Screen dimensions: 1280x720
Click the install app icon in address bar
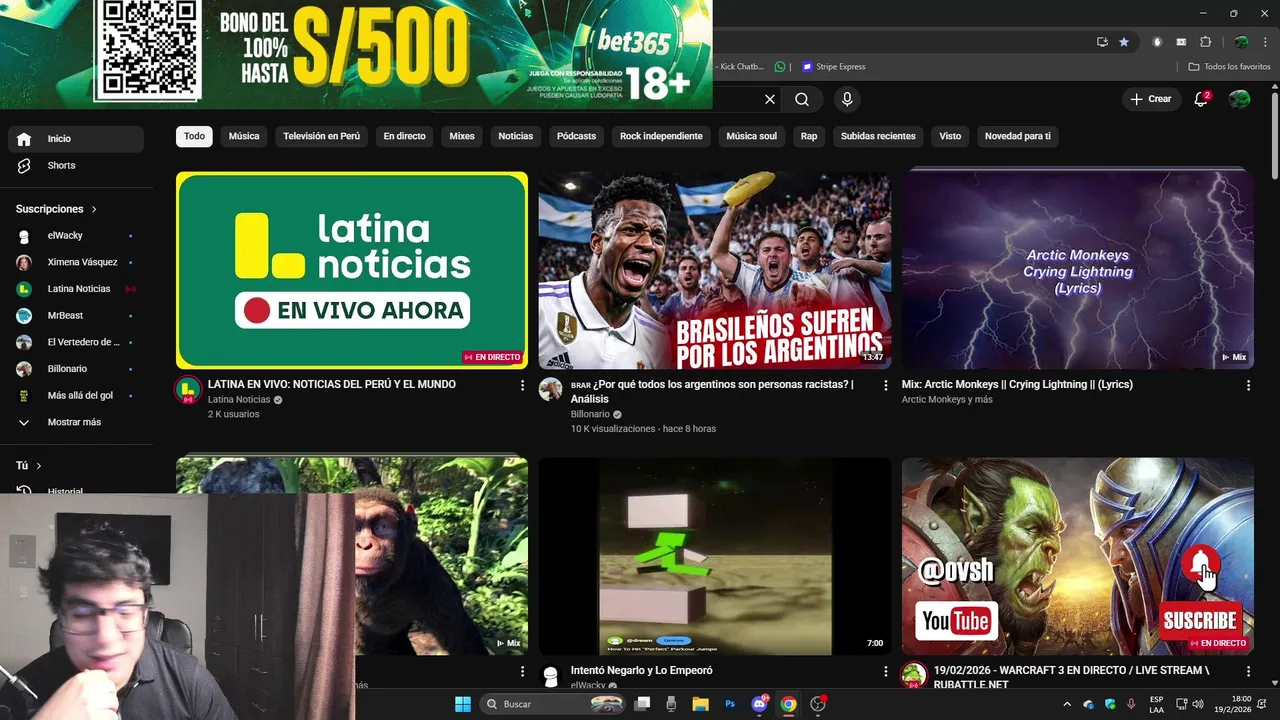click(1102, 42)
